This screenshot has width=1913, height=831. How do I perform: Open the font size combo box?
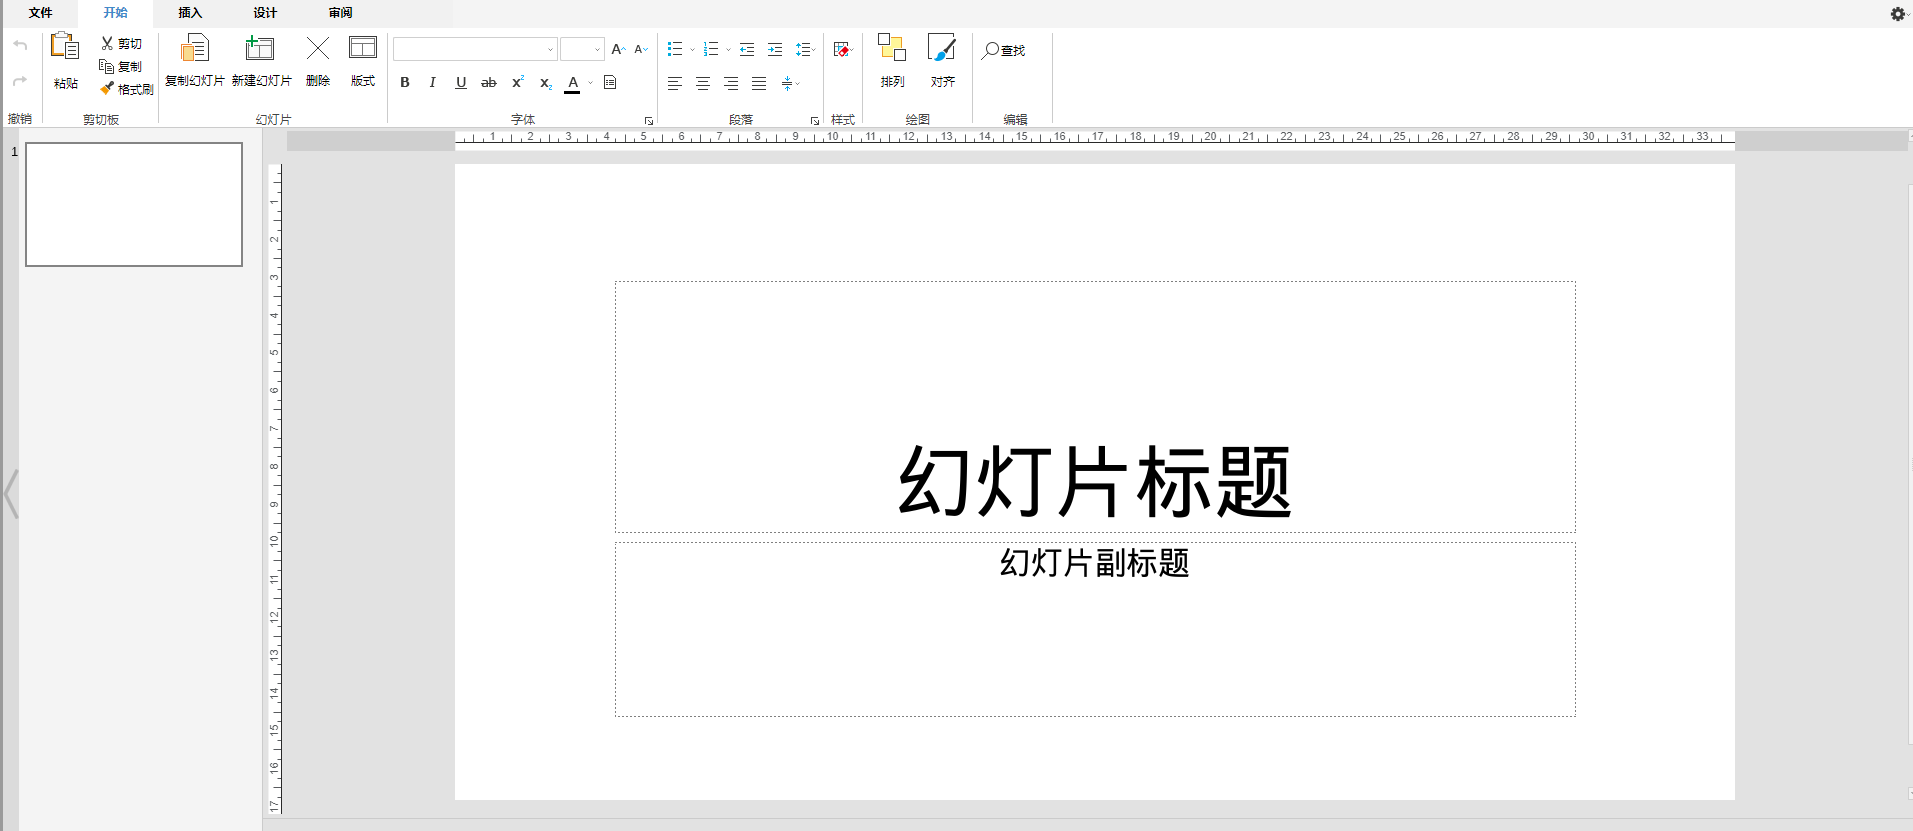pyautogui.click(x=582, y=49)
